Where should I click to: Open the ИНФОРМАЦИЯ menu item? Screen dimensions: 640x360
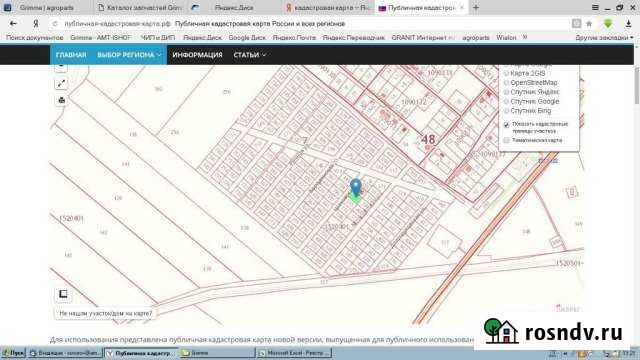coord(198,55)
